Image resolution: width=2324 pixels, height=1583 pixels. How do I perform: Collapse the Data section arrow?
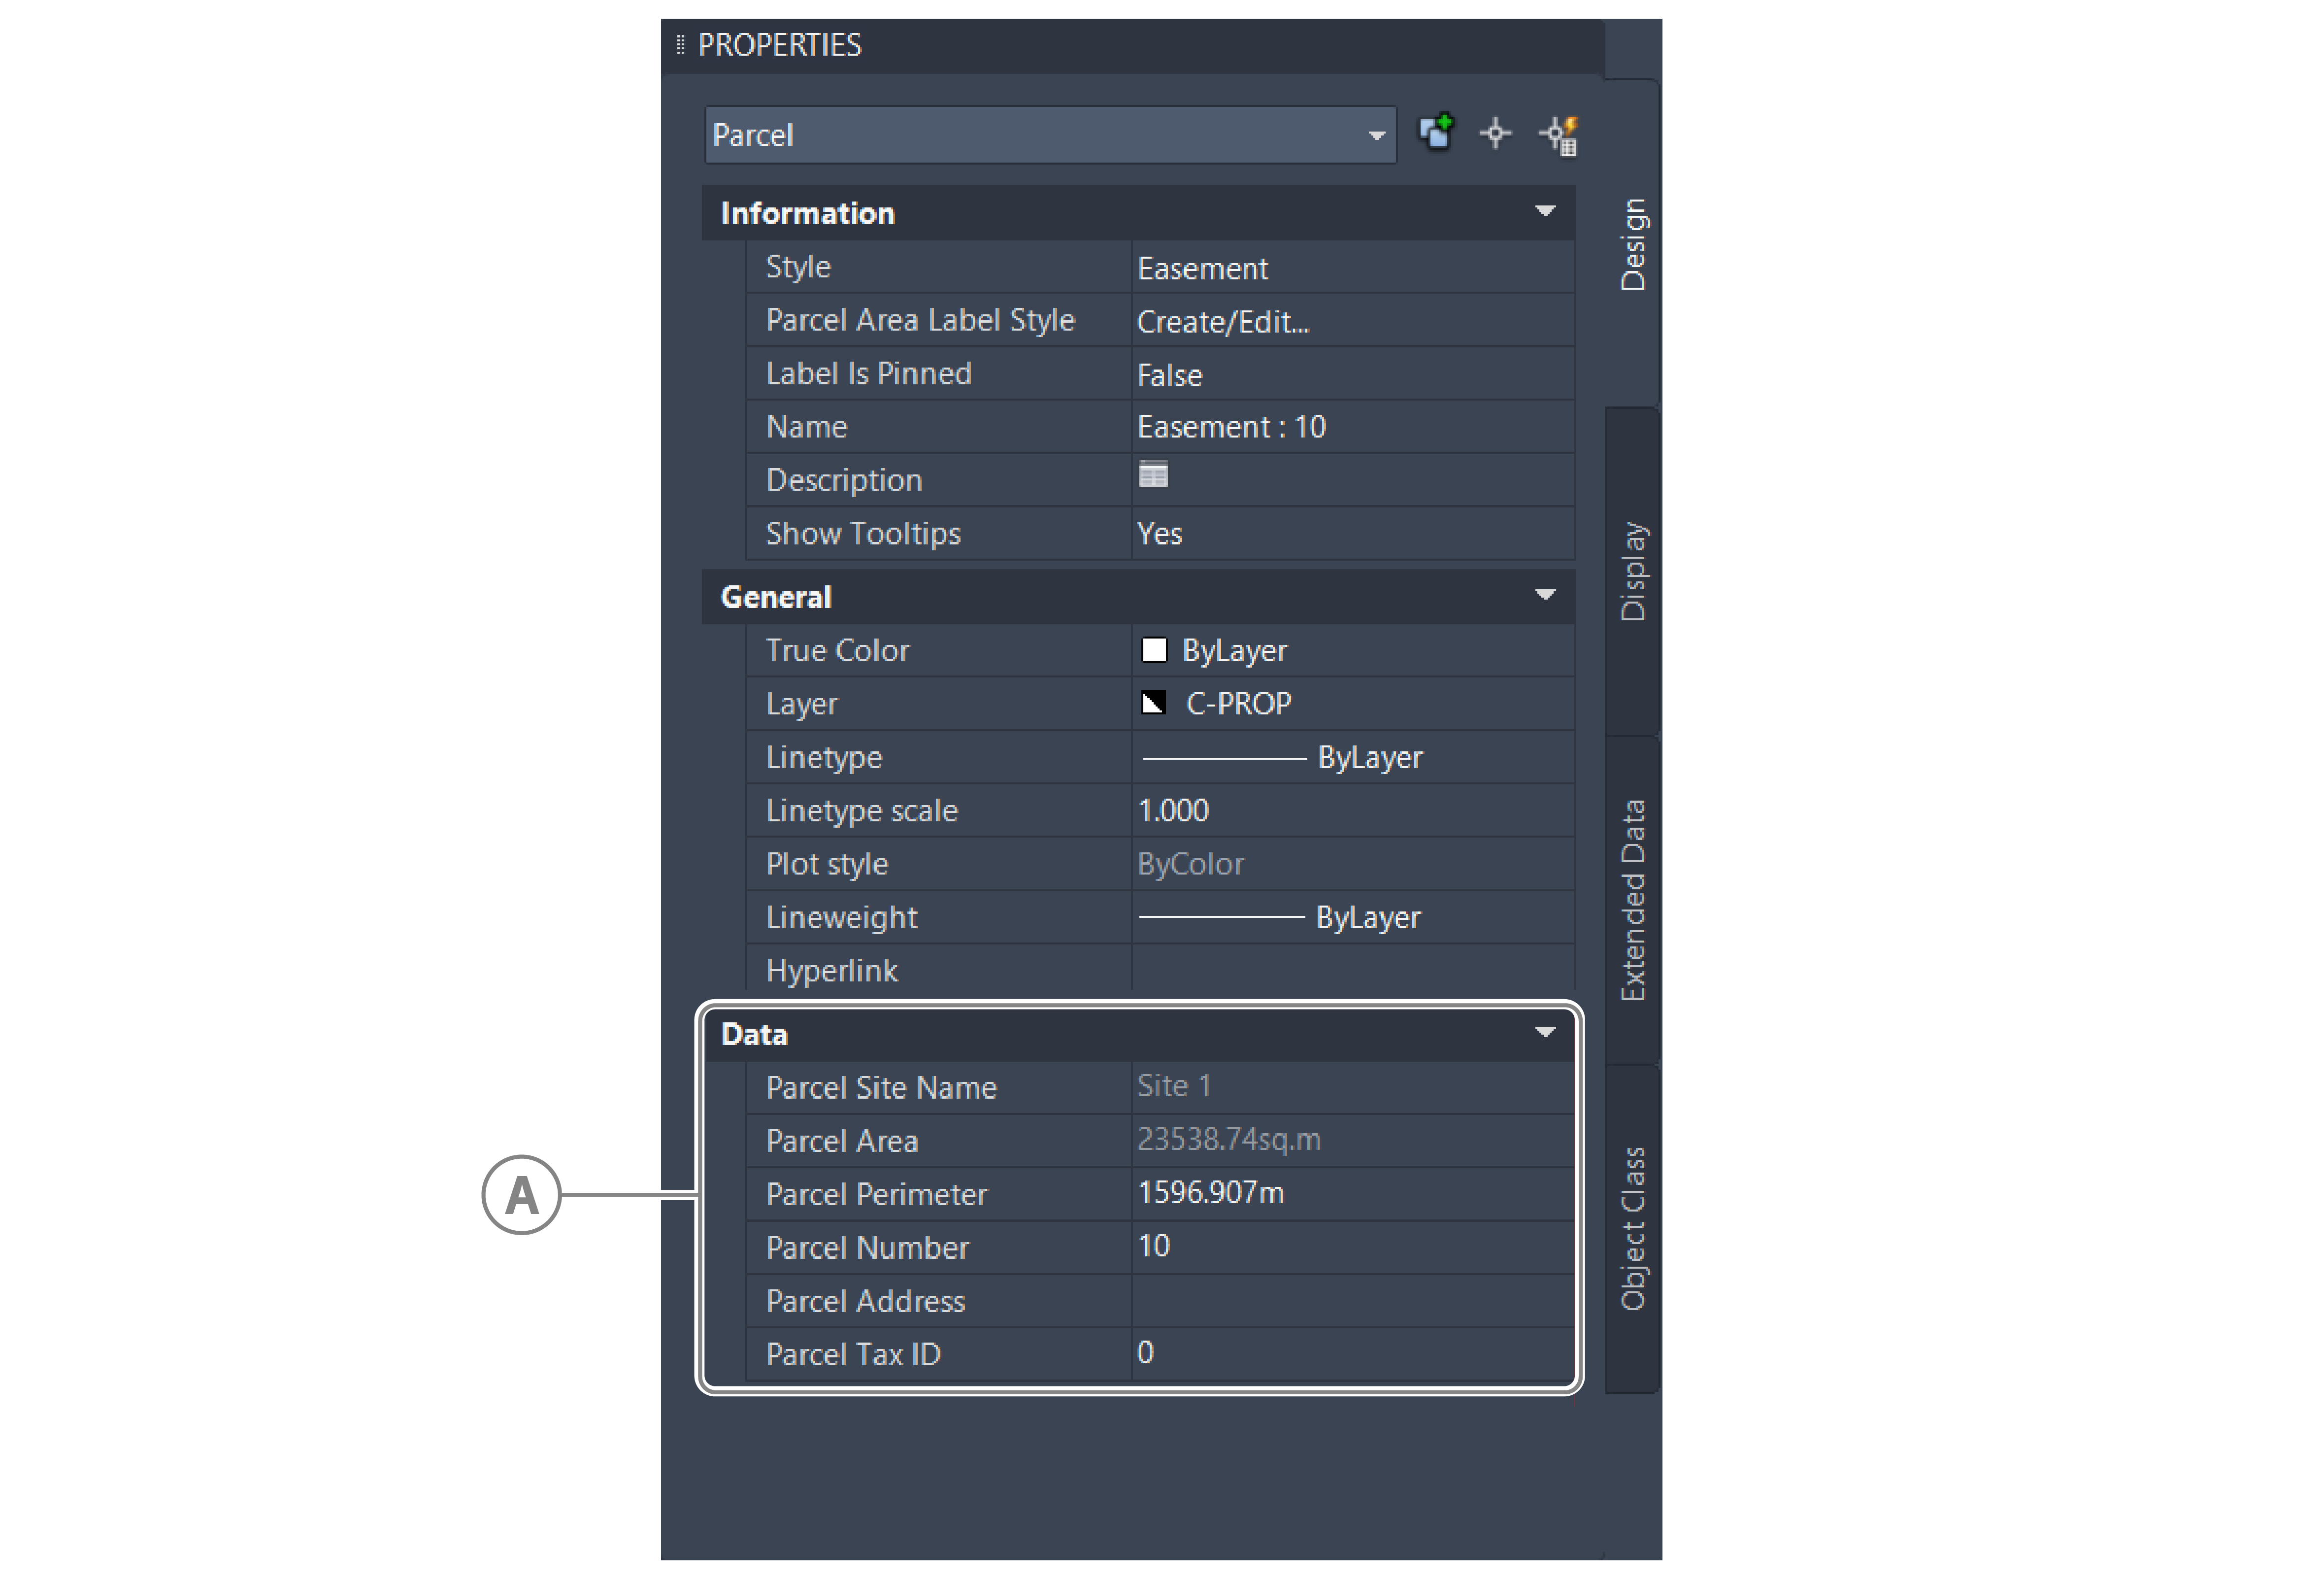click(x=1544, y=1032)
